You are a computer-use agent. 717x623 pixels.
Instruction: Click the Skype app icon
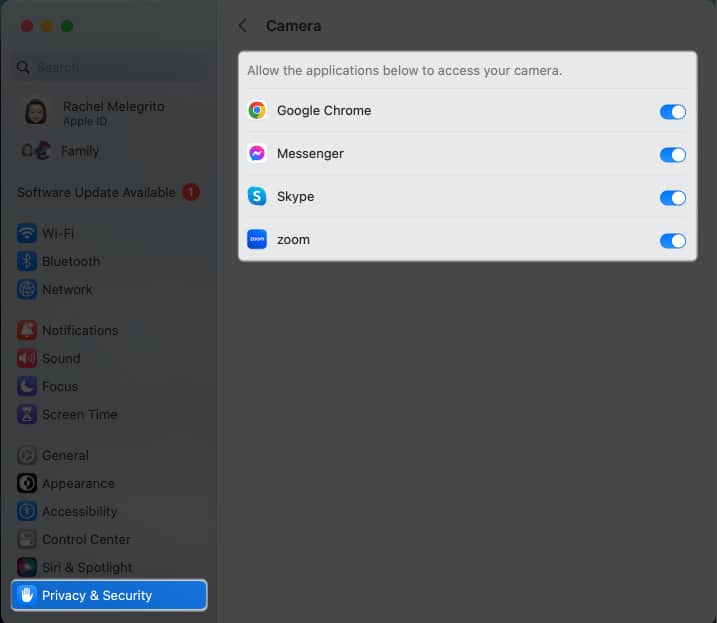[257, 196]
